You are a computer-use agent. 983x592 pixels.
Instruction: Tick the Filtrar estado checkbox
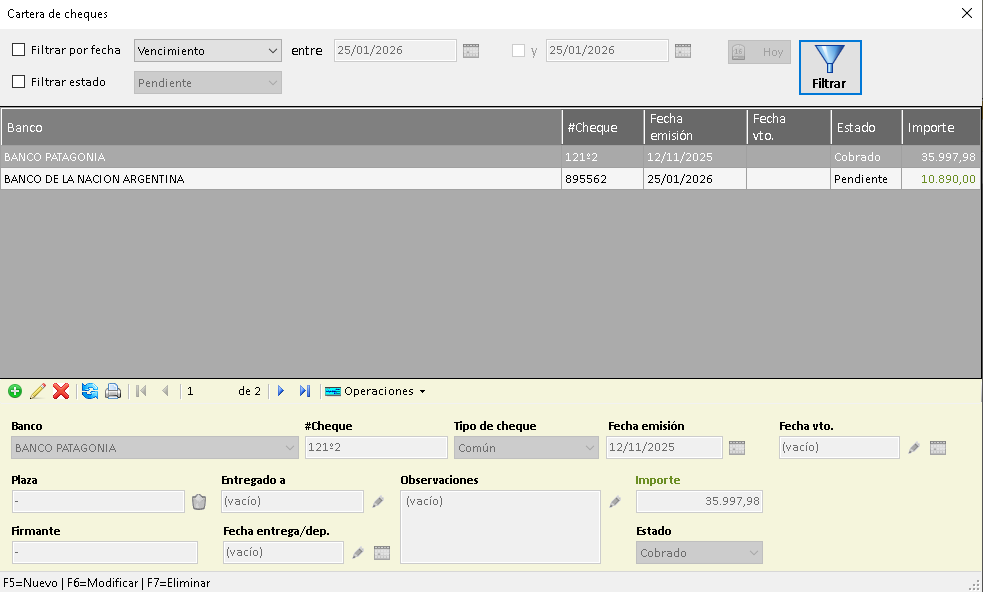point(19,82)
